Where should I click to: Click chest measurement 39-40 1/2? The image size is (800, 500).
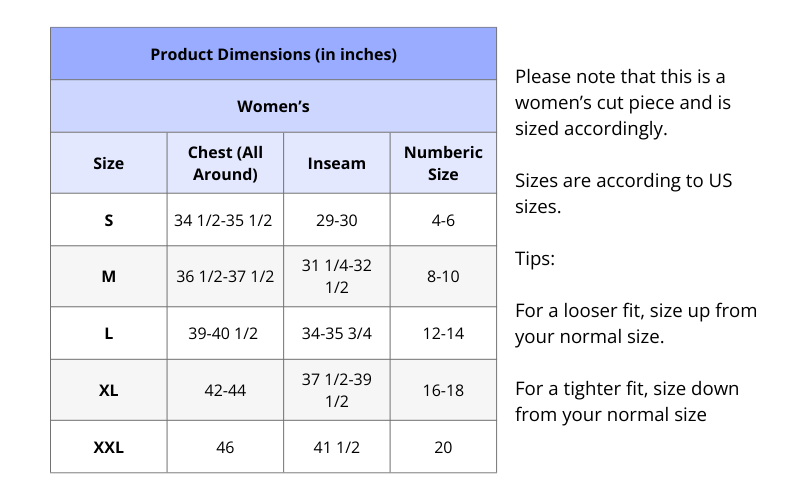pyautogui.click(x=225, y=333)
